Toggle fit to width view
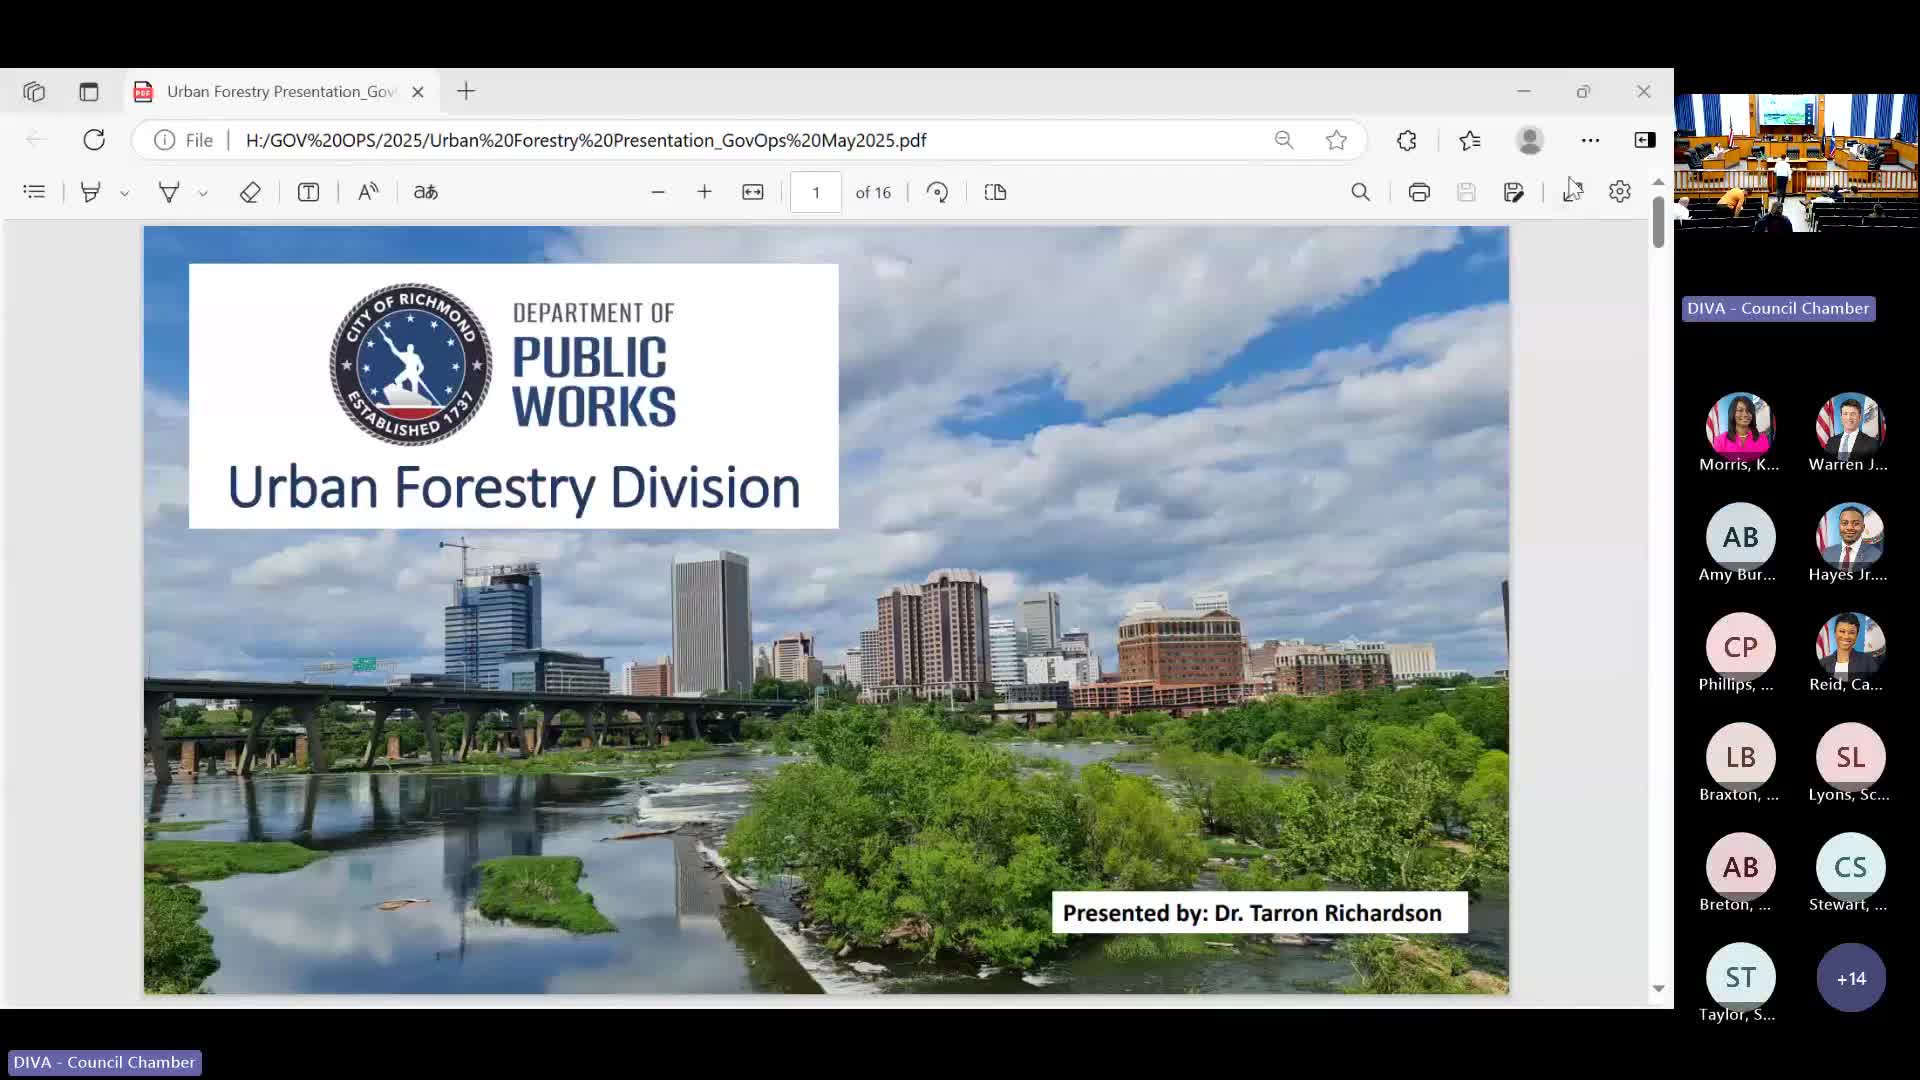Image resolution: width=1920 pixels, height=1080 pixels. (x=753, y=192)
